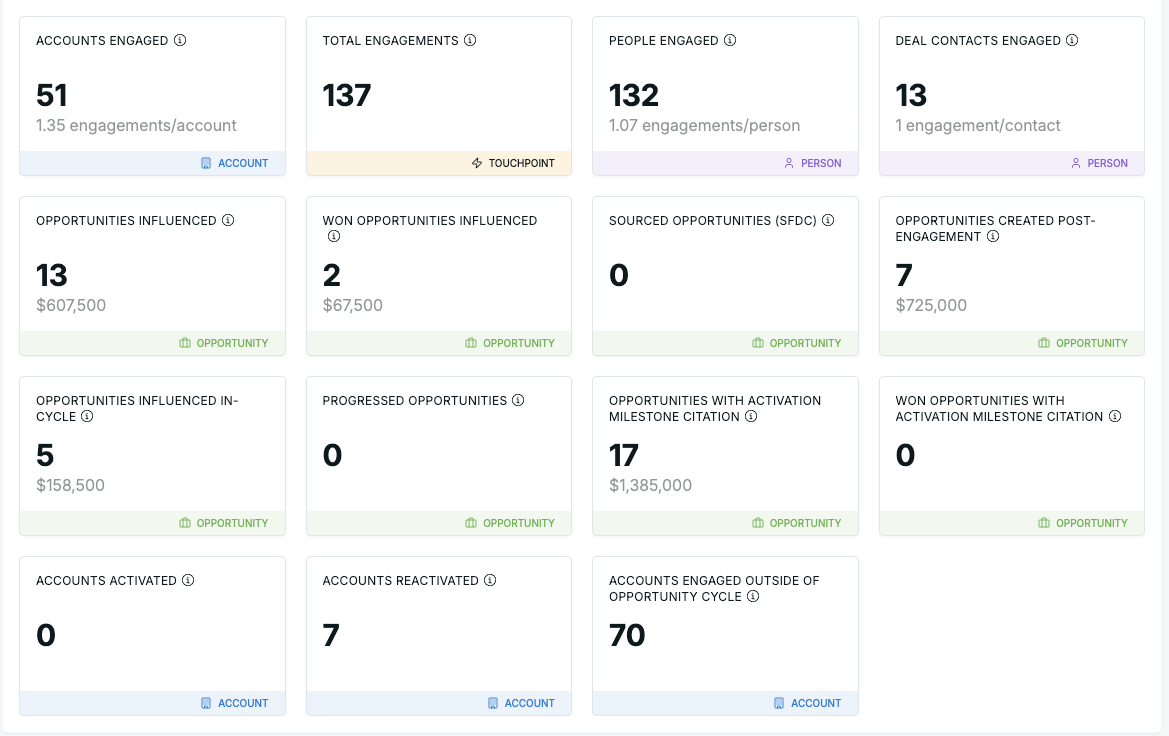This screenshot has height=736, width=1169.
Task: Click the 132 People Engaged value
Action: 634,95
